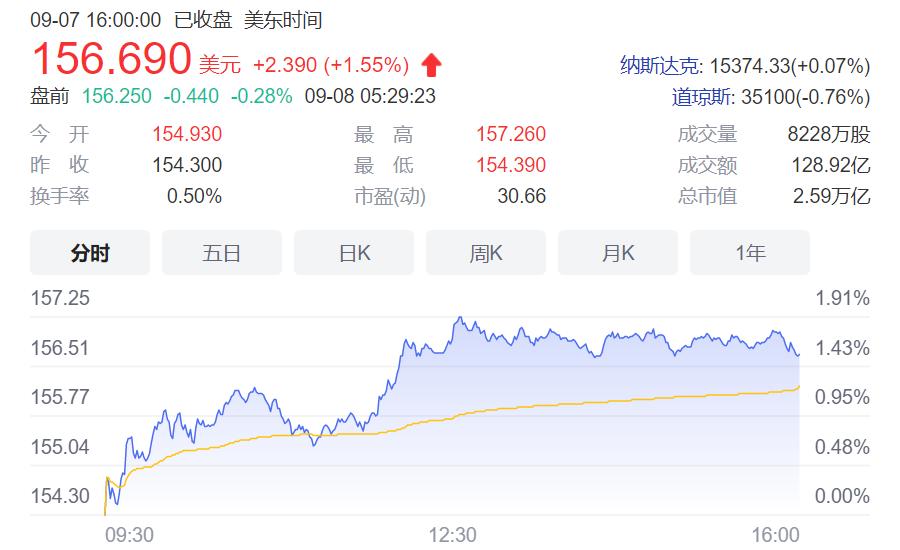900x550 pixels.
Task: Select the 月K monthly chart tab
Action: point(618,253)
